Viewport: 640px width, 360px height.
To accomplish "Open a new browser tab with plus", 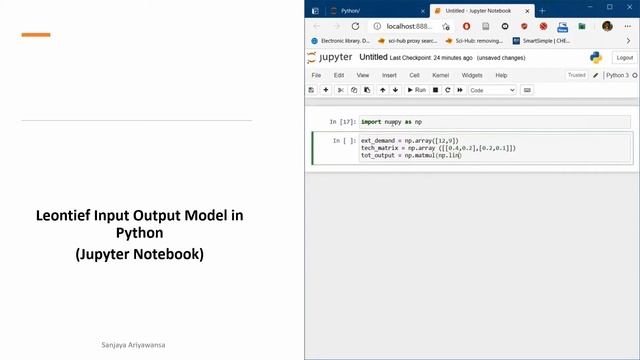I will tap(542, 11).
